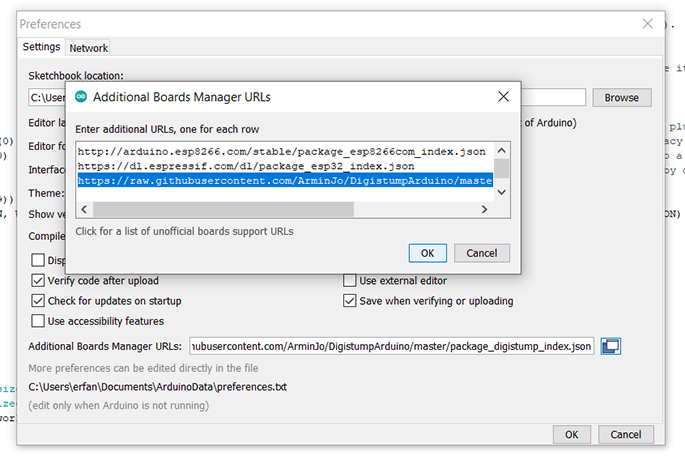This screenshot has width=685, height=456.
Task: Confirm the URLs dialog with OK
Action: [427, 253]
